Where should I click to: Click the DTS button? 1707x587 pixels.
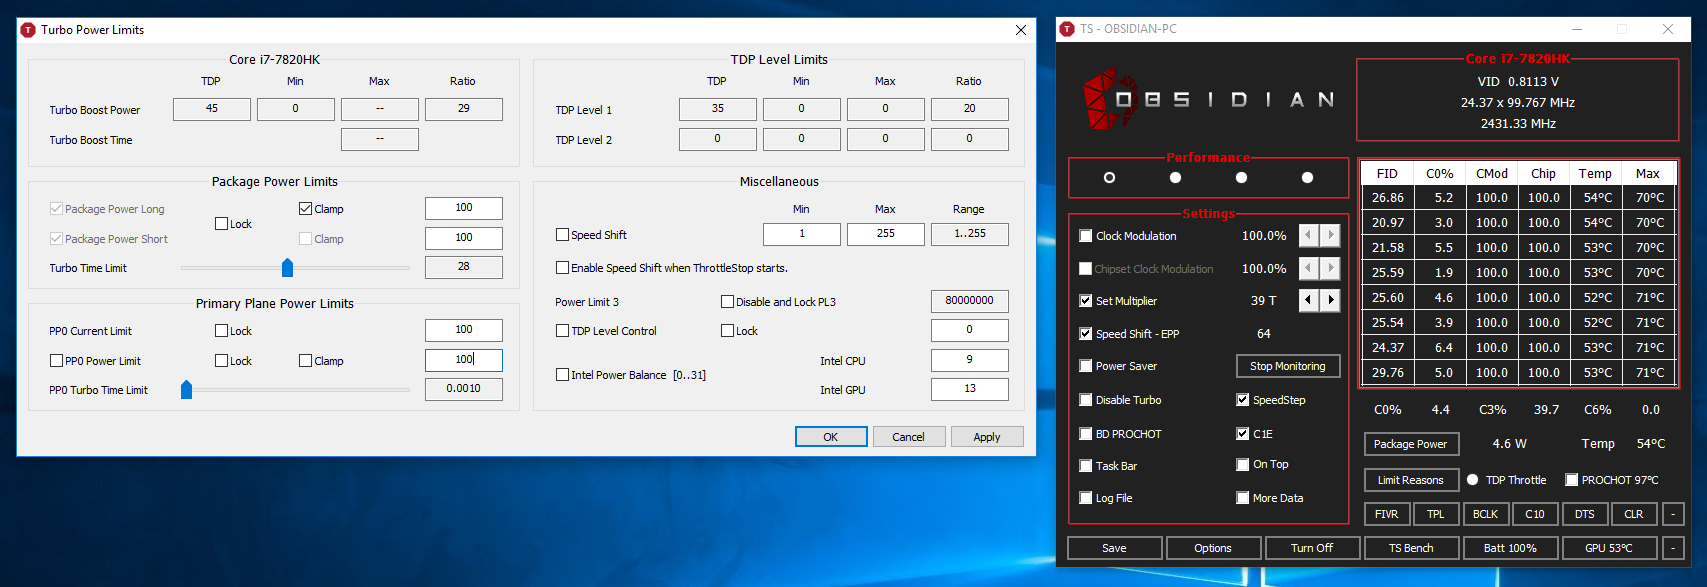point(1585,514)
